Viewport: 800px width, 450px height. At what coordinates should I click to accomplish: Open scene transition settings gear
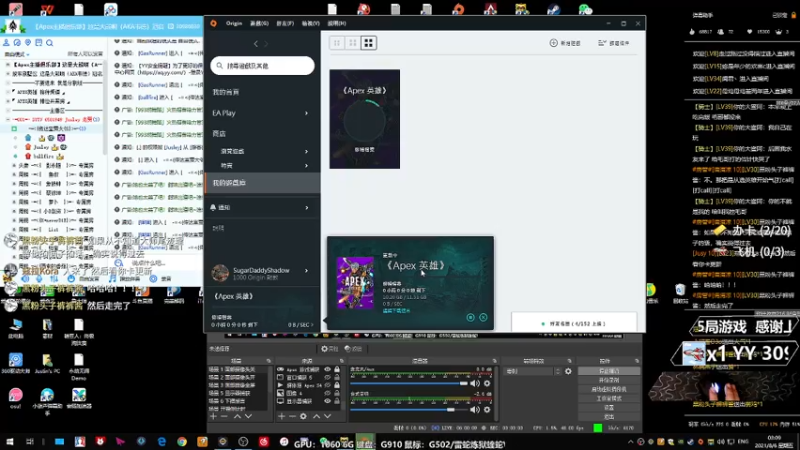tap(568, 371)
